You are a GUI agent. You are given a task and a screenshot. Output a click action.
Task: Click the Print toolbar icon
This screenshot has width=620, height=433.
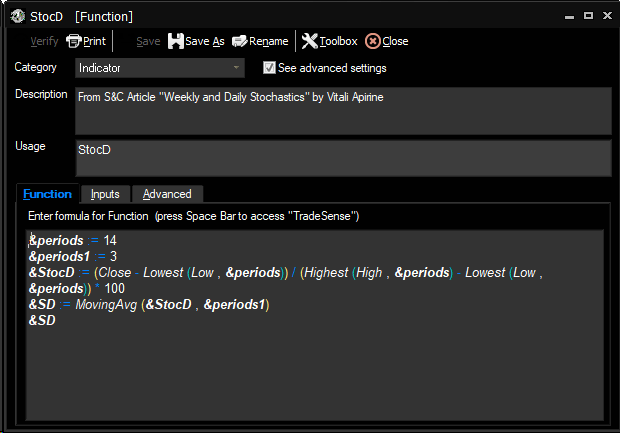click(x=74, y=41)
